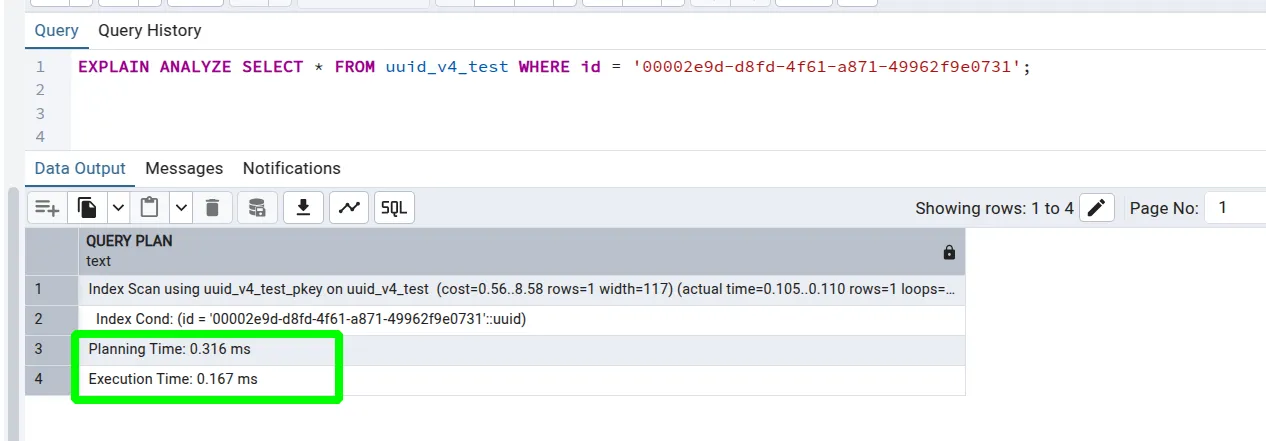Click row number 3 header
The height and width of the screenshot is (441, 1266).
coord(51,350)
